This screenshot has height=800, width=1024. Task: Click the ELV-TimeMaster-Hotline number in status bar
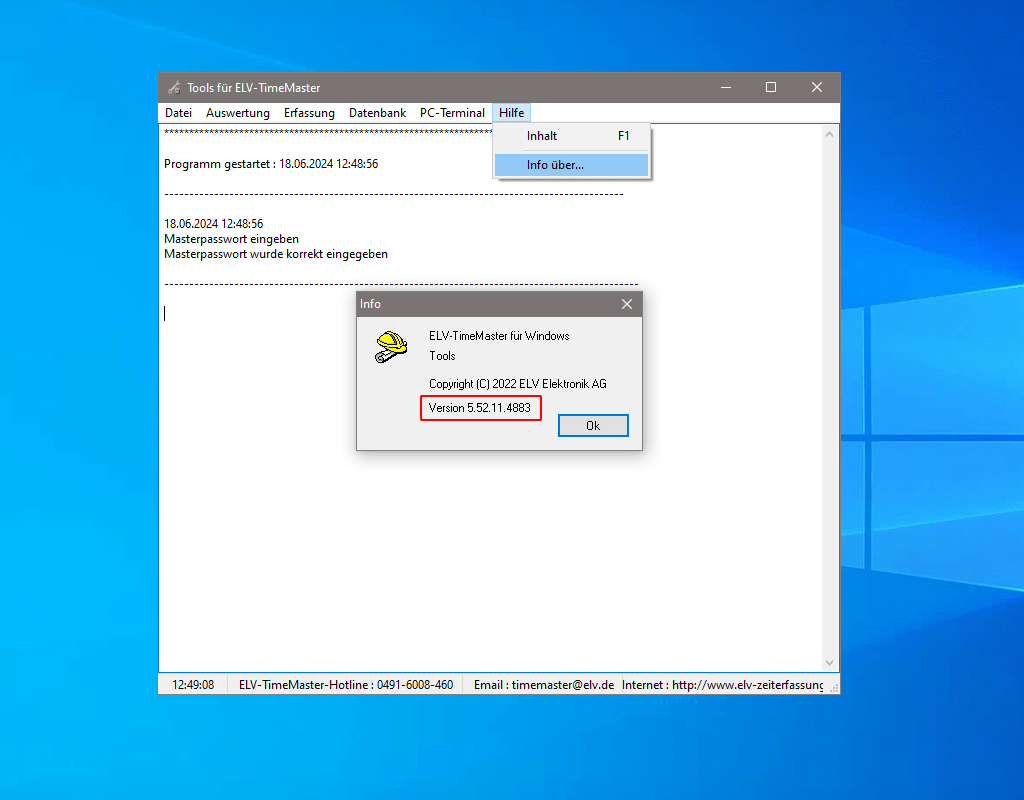[x=345, y=684]
